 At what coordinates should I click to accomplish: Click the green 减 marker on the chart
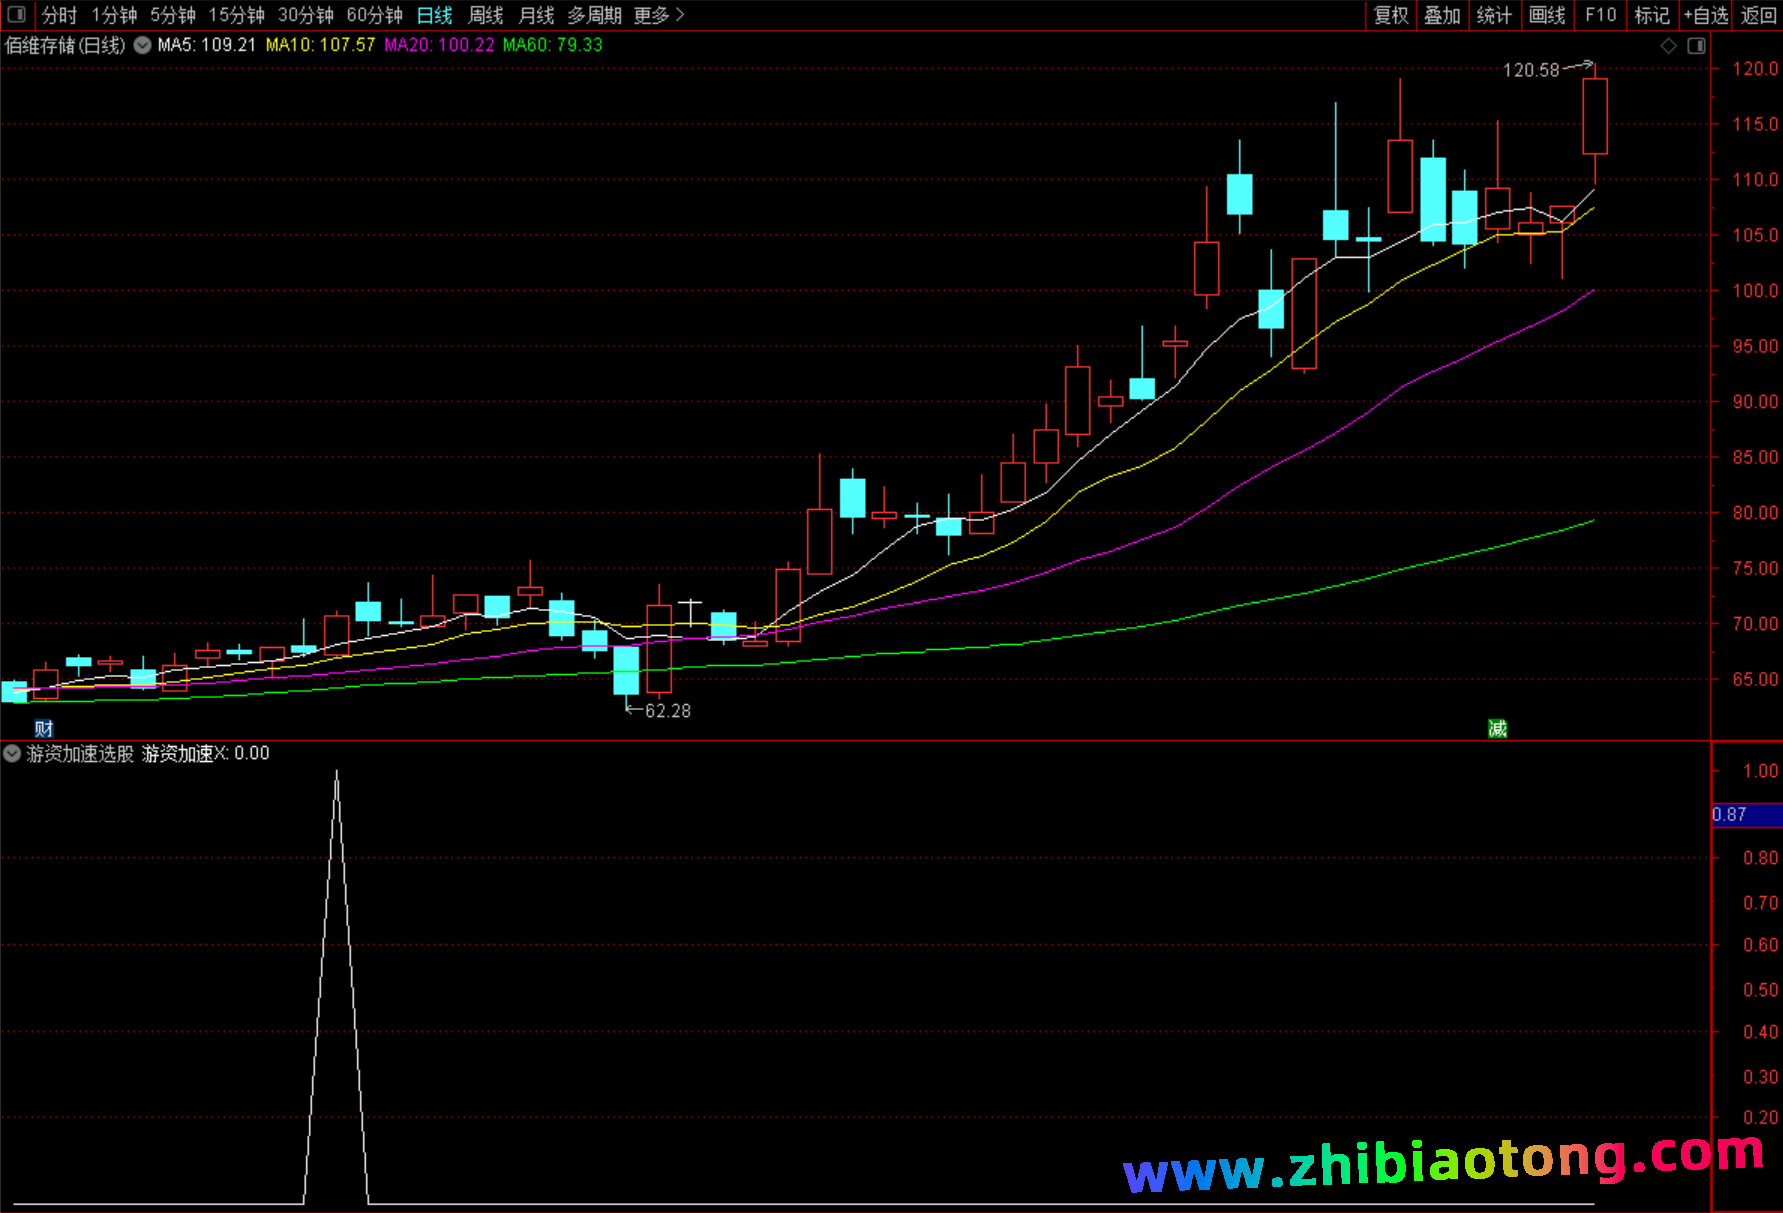(x=1497, y=728)
